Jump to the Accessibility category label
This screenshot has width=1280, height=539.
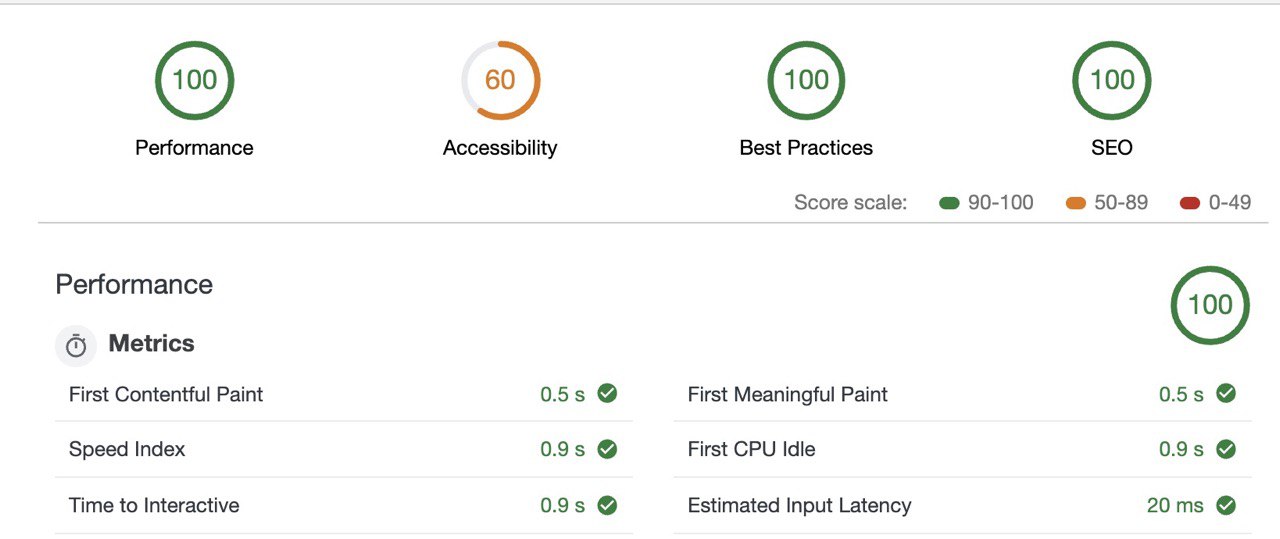(x=500, y=148)
